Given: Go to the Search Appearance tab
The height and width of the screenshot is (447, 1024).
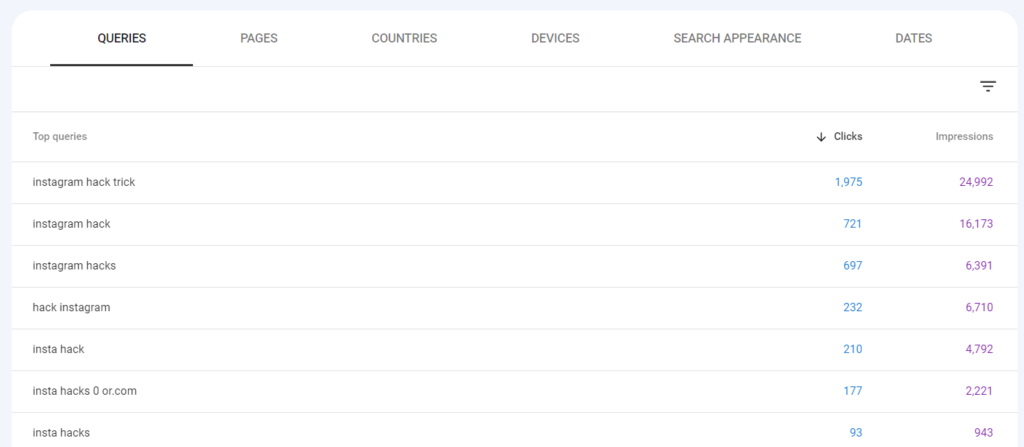Looking at the screenshot, I should point(737,39).
